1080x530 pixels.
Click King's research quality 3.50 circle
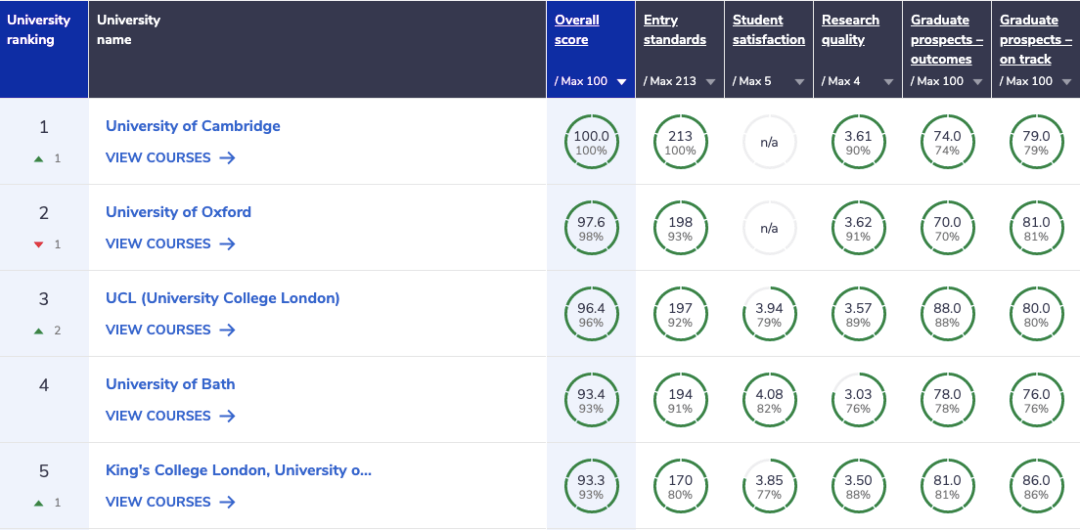[858, 487]
